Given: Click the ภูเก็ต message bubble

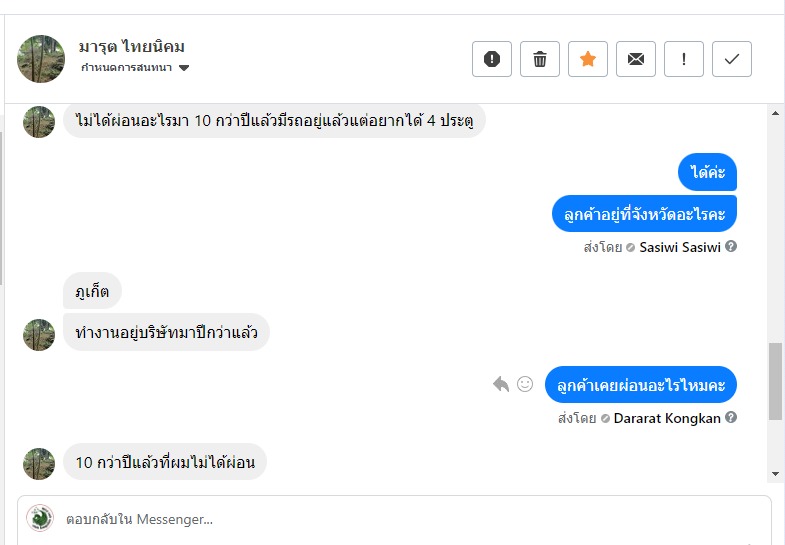Looking at the screenshot, I should (92, 291).
